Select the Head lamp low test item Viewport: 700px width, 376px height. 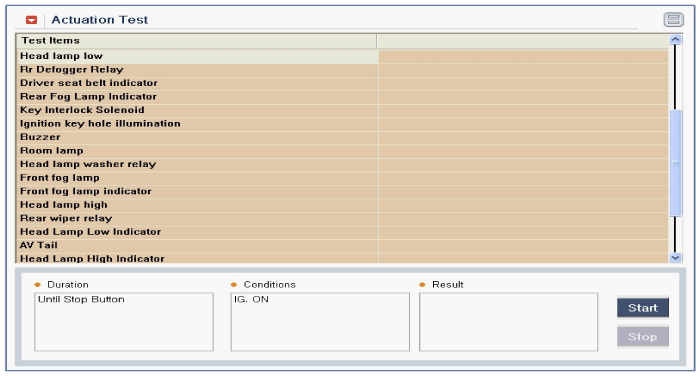tap(342, 56)
